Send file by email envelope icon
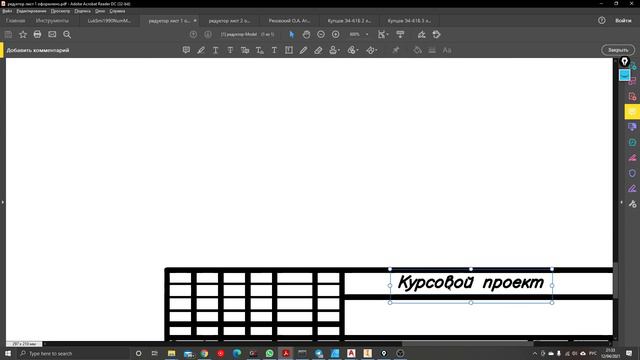640x360 pixels. [52, 35]
